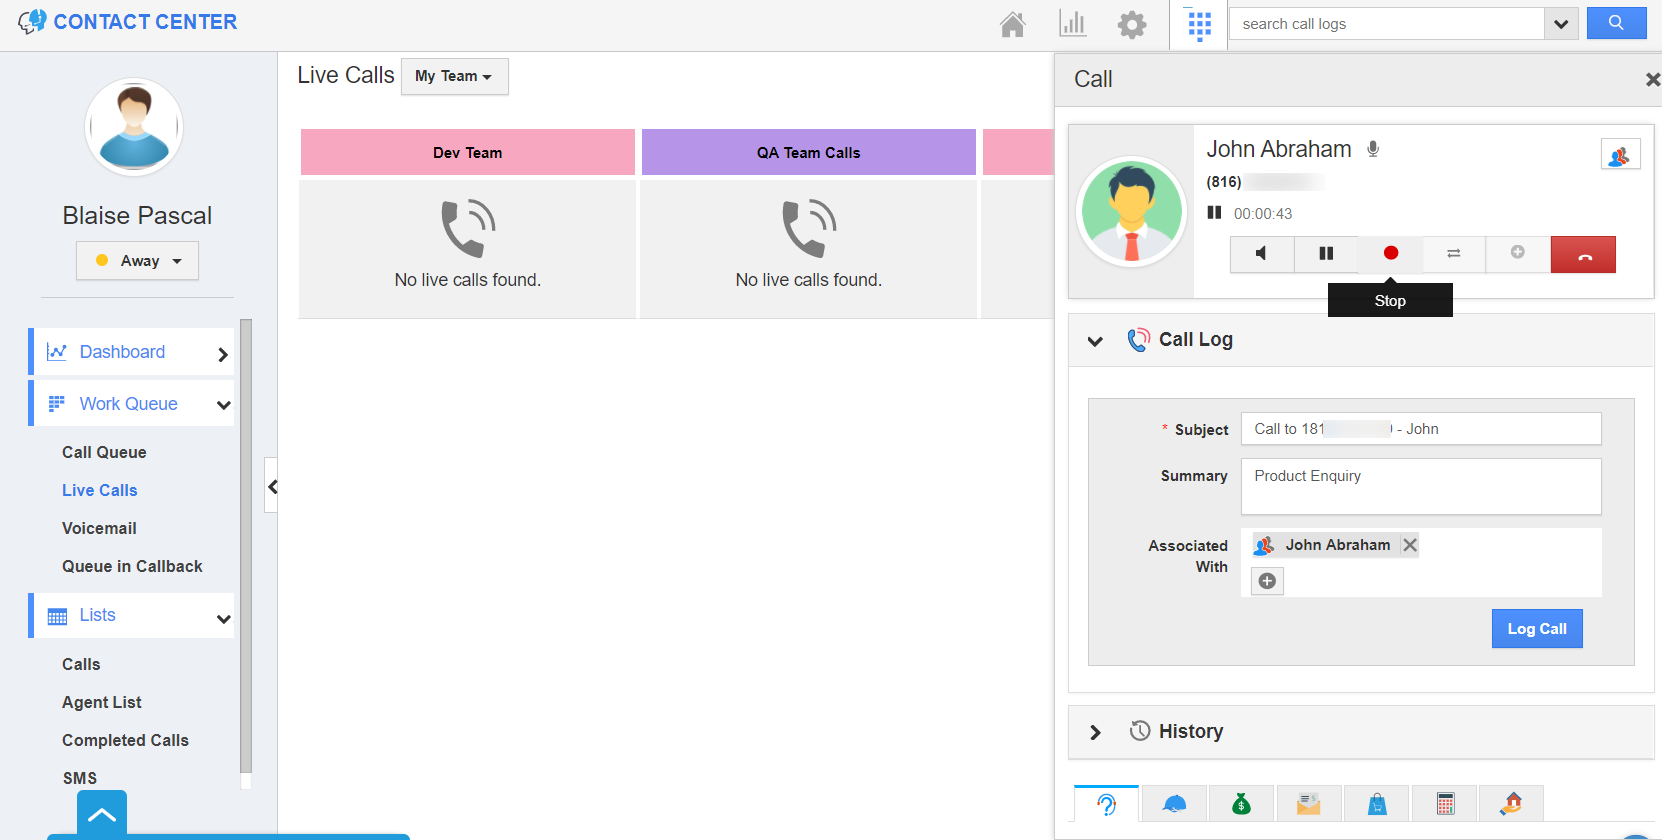This screenshot has width=1662, height=840.
Task: Open Agent List under Lists
Action: 102,702
